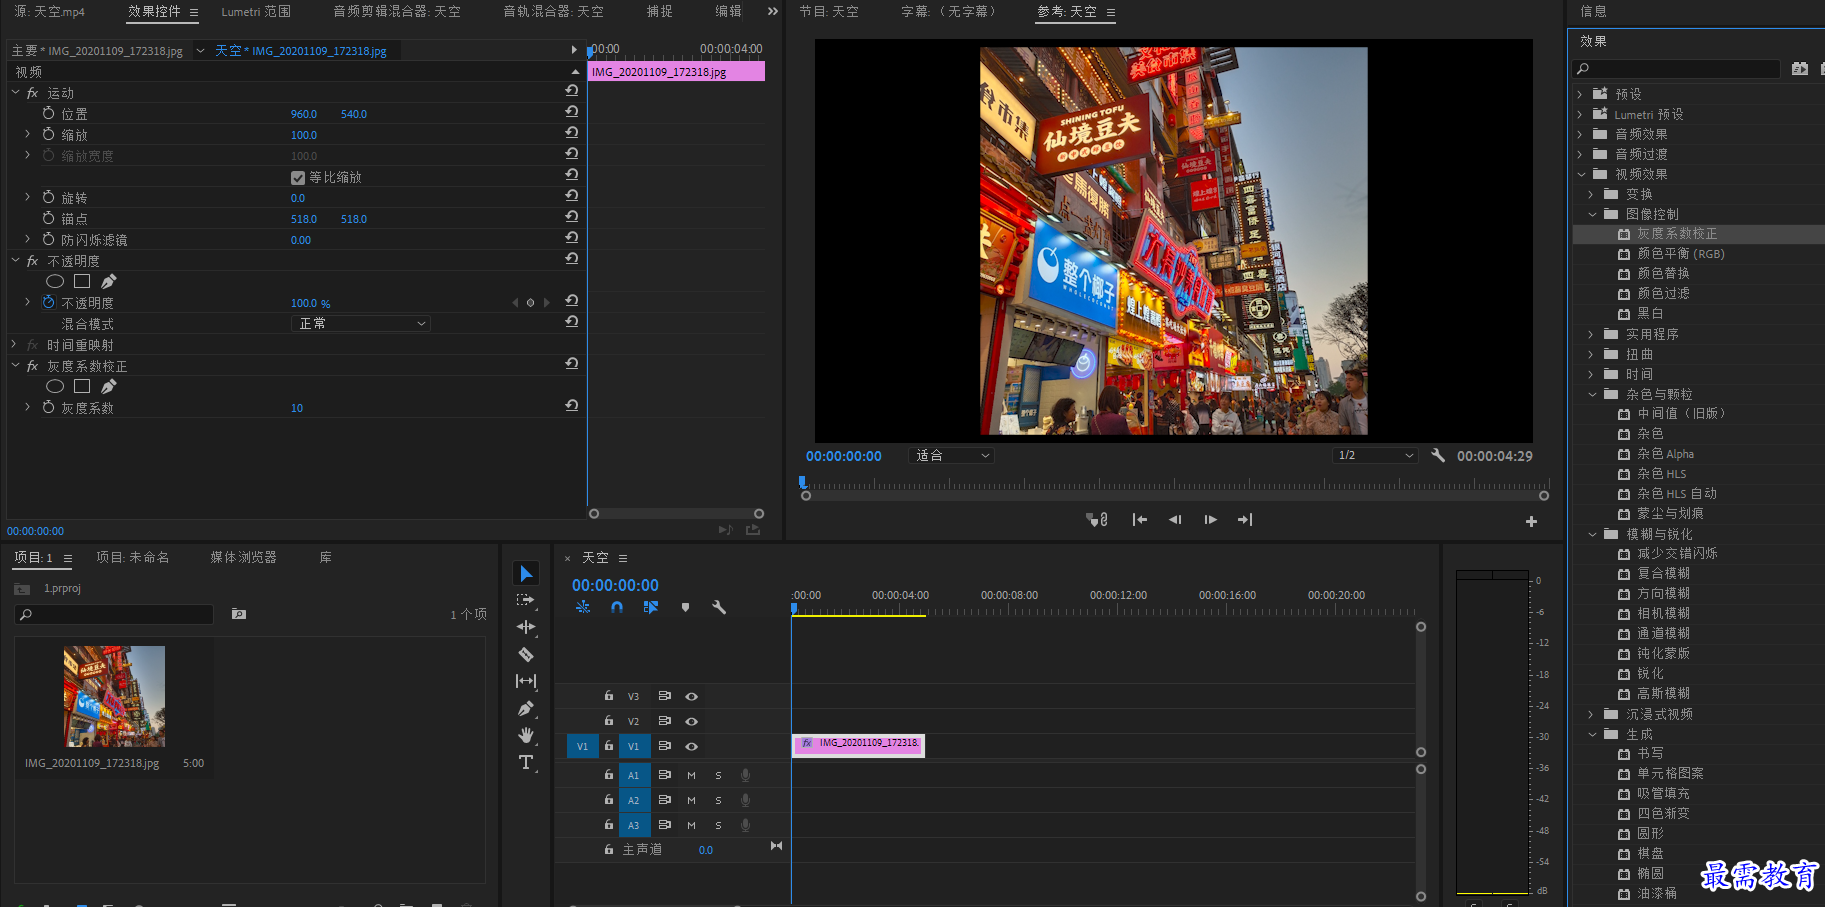Reset the 灰度系数 parameter
The height and width of the screenshot is (907, 1825).
click(572, 405)
